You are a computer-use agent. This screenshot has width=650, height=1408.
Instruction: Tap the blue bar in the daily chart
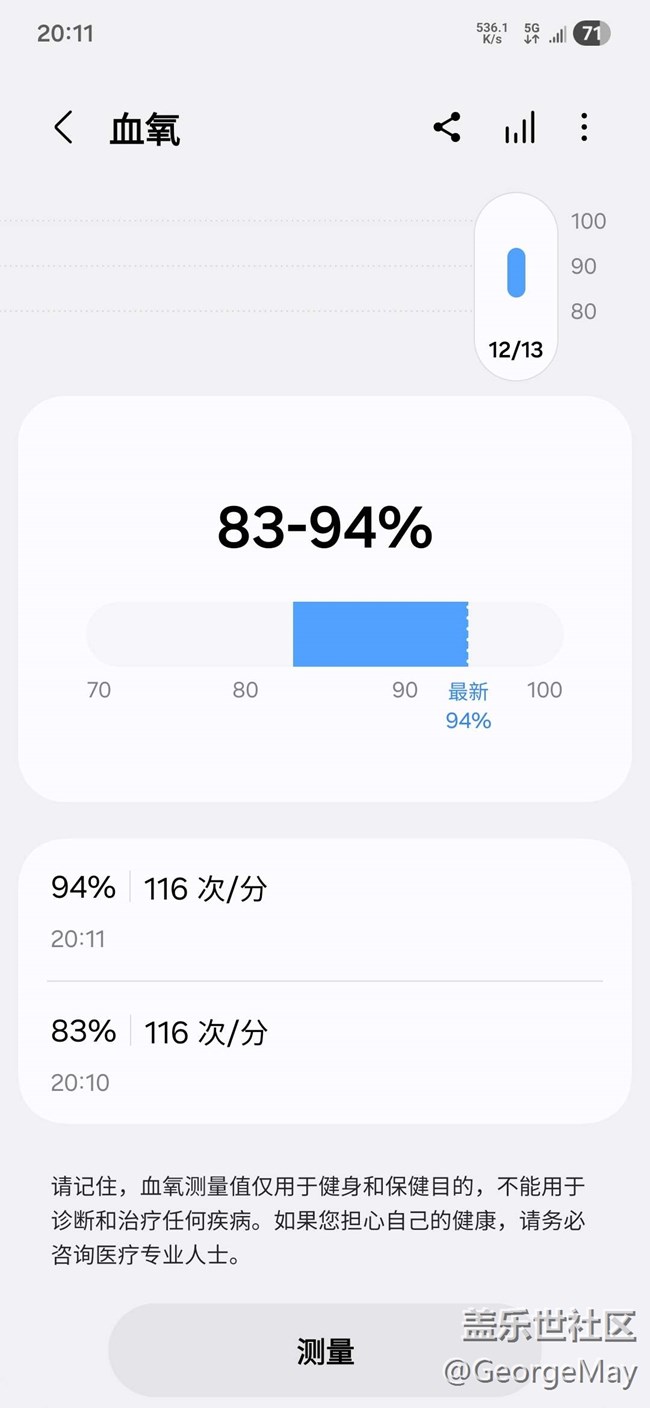[x=516, y=272]
